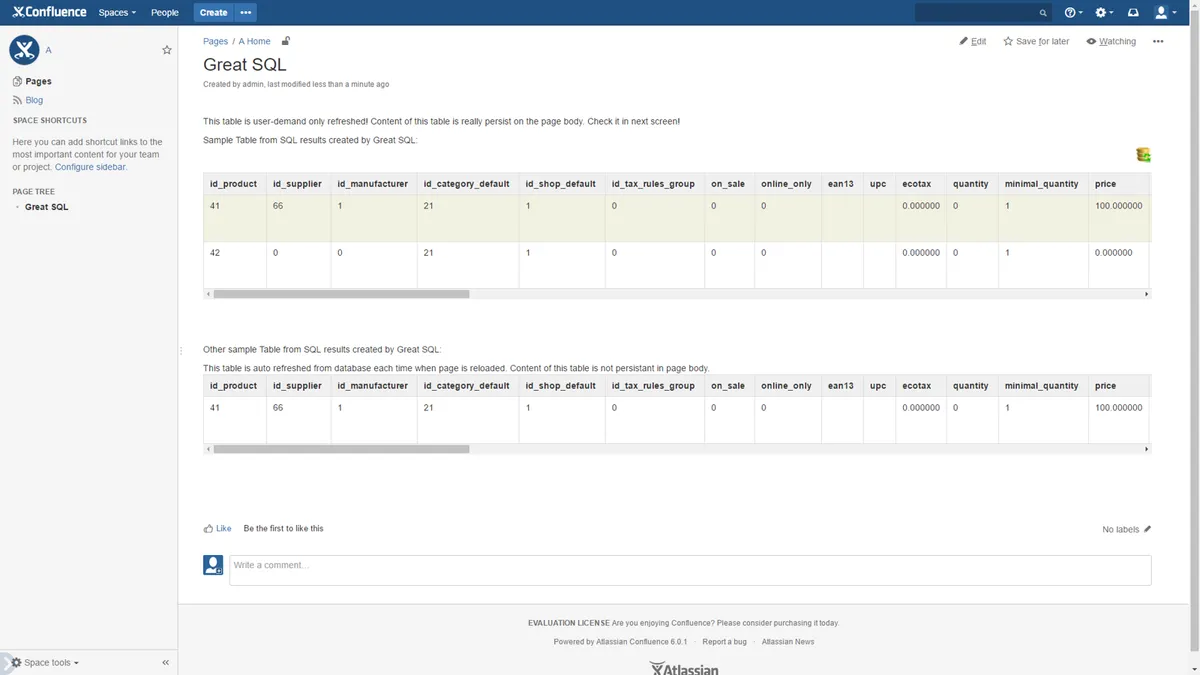This screenshot has width=1200, height=675.
Task: Star this space as favourite
Action: coord(167,50)
